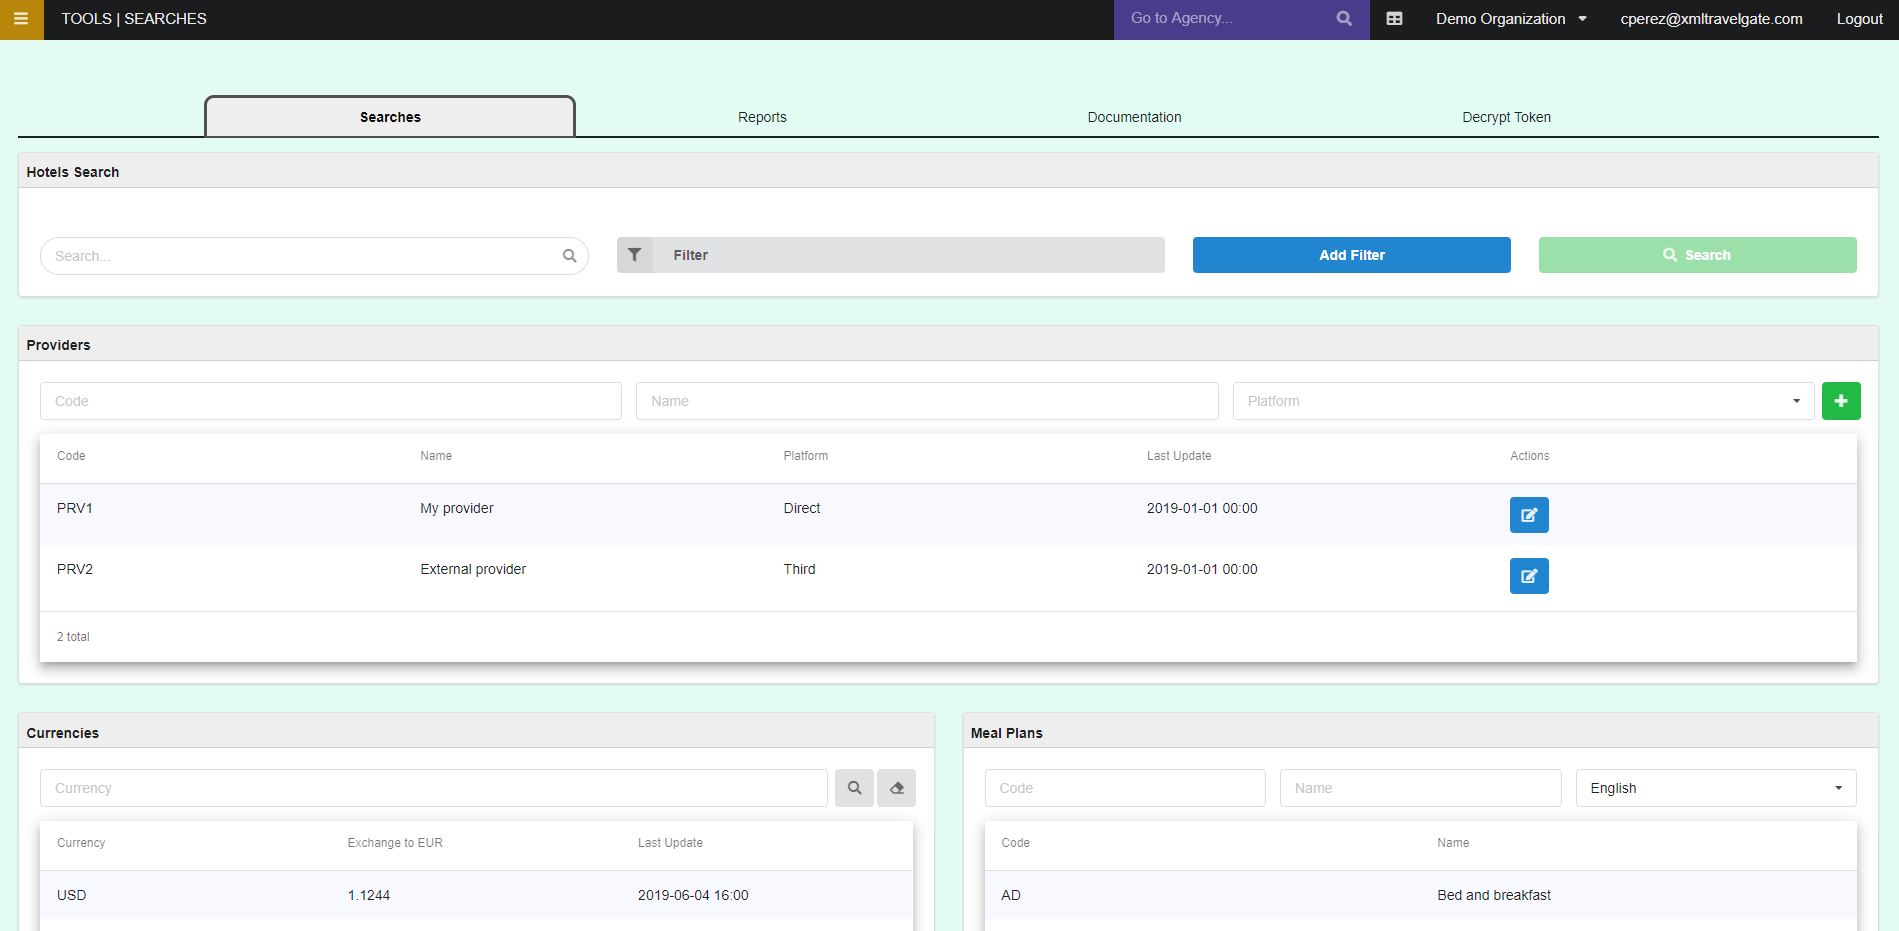Click the Exchange to EUR column header
The height and width of the screenshot is (931, 1899).
[395, 843]
